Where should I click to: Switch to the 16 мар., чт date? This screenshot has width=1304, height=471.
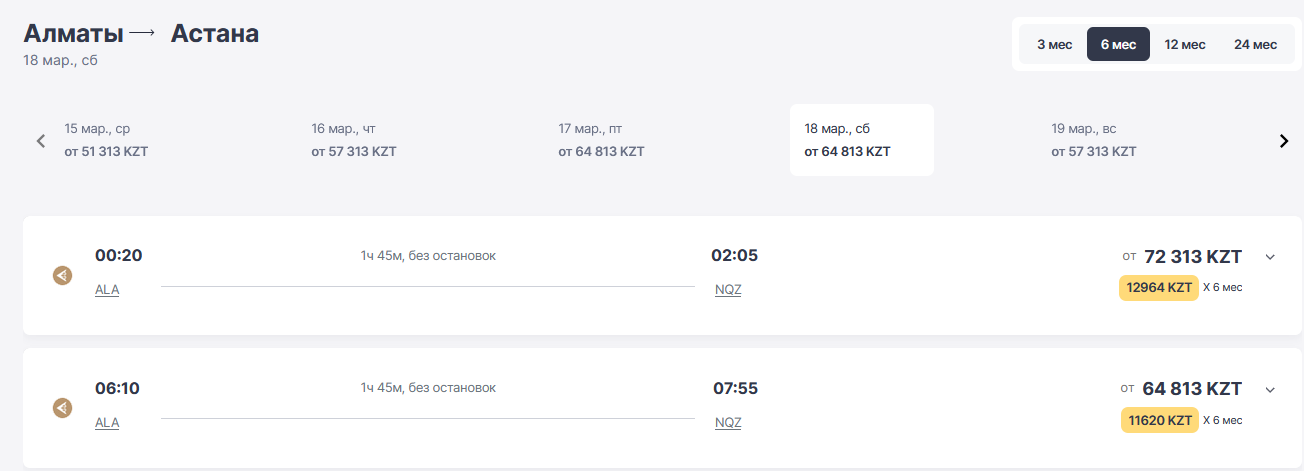[x=353, y=140]
